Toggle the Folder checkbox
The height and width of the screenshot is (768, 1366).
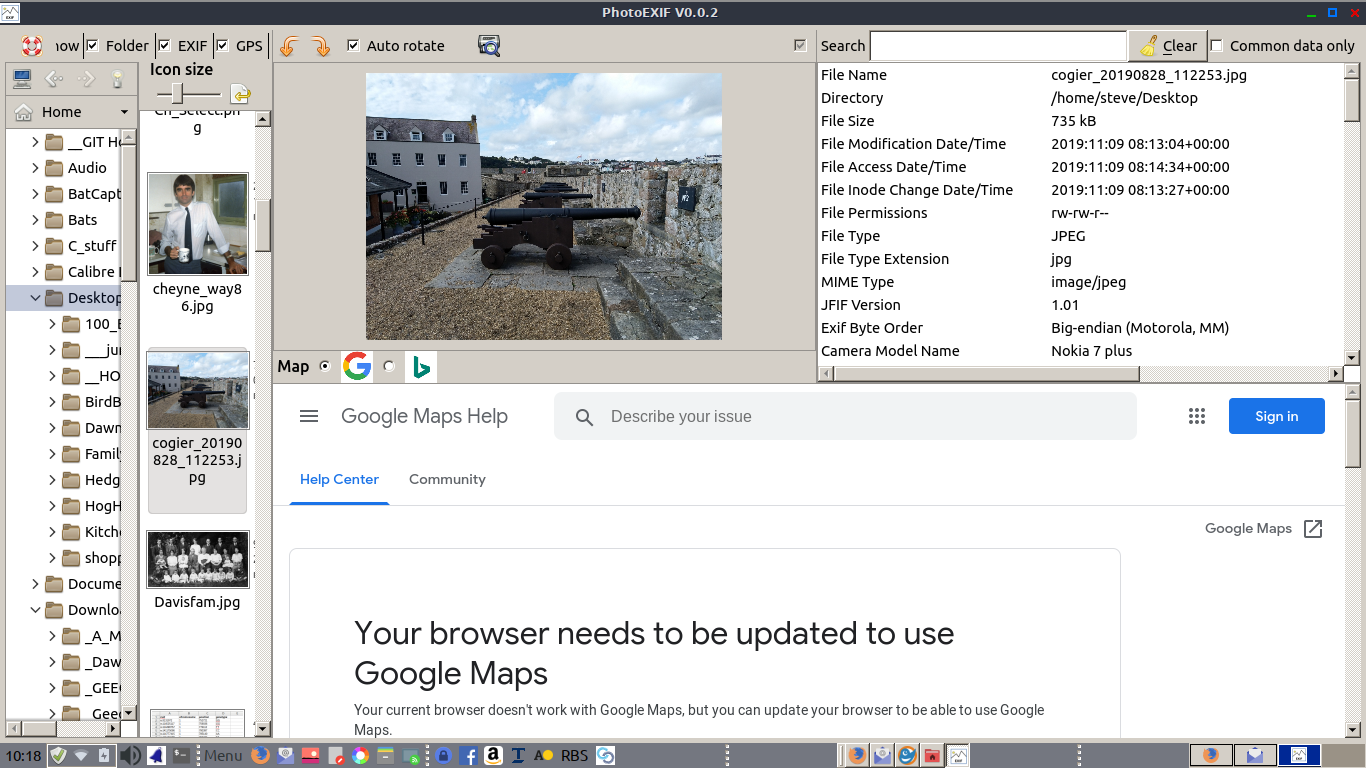click(x=93, y=46)
